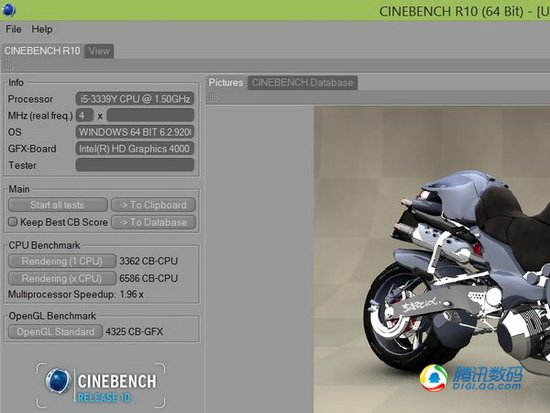Click the 3362 CB-CPU score text
The height and width of the screenshot is (413, 550).
tap(148, 261)
